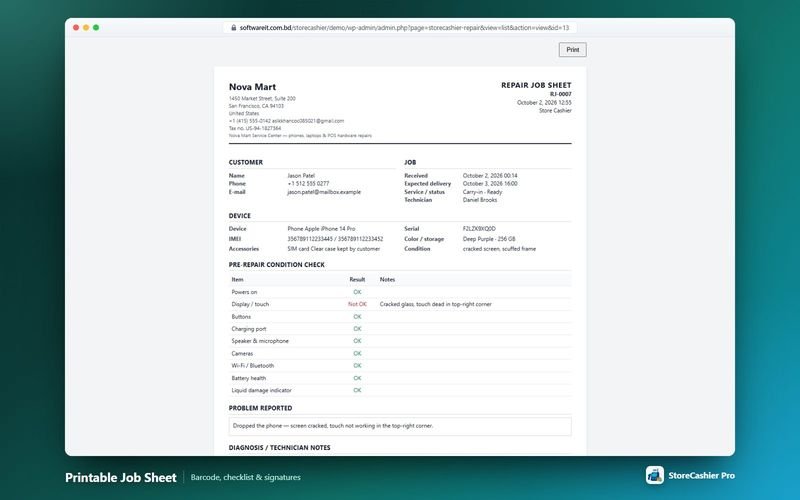Click the IMEI numbers value
Screen dimensions: 800x500
pos(335,239)
